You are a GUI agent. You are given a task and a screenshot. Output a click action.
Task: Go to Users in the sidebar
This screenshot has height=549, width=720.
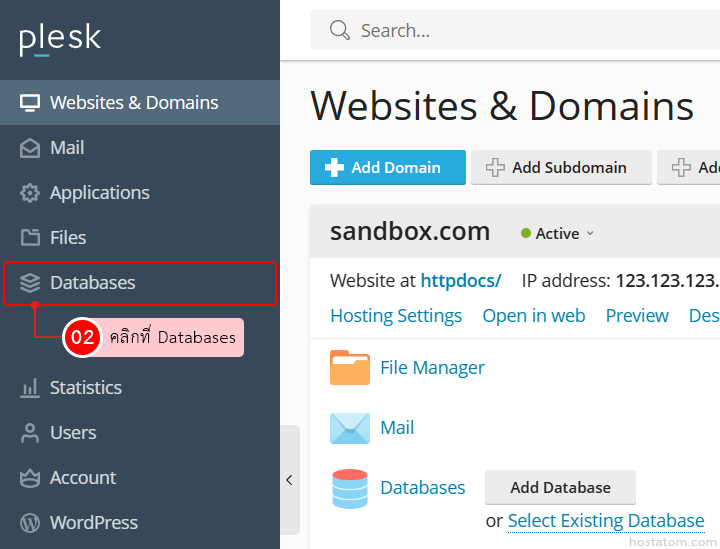coord(73,433)
